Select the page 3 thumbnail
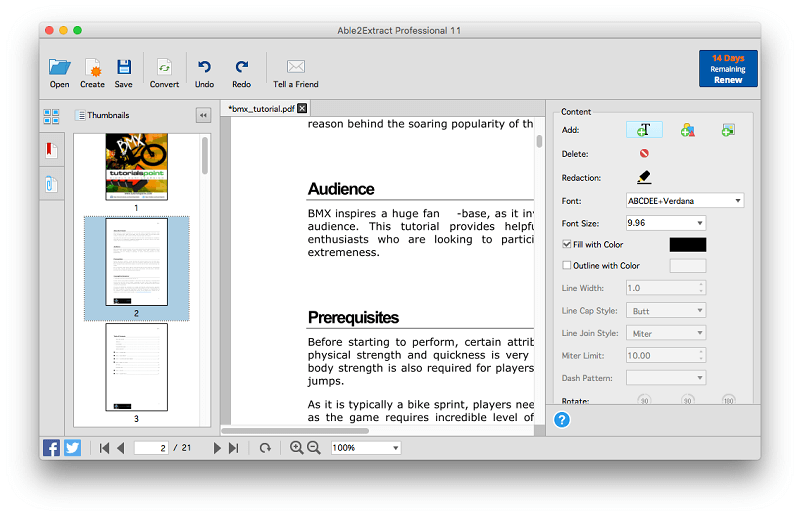800x516 pixels. [x=136, y=367]
